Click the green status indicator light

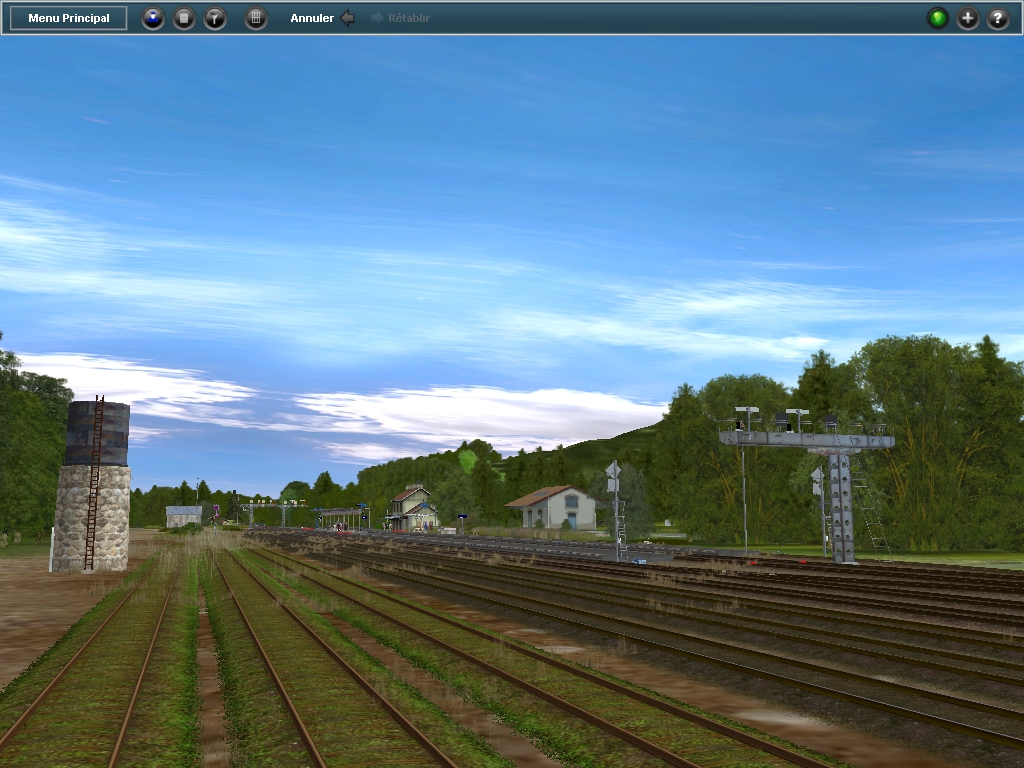click(938, 18)
